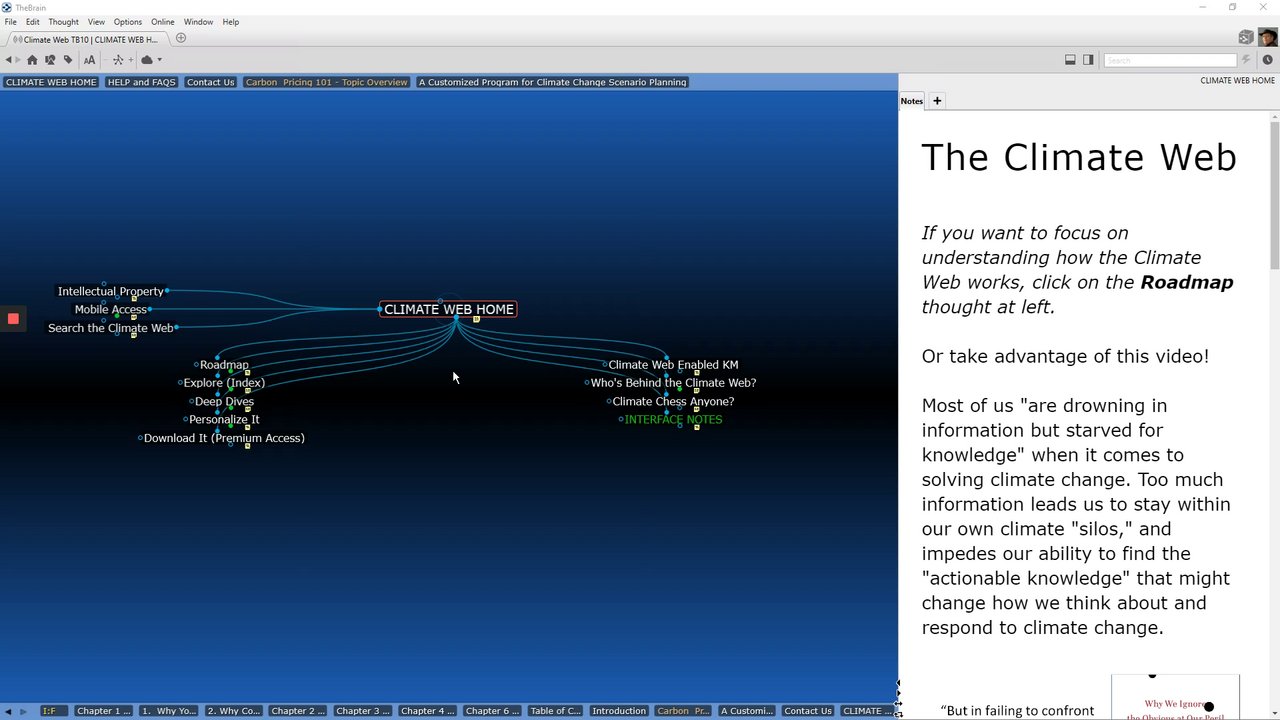Open the Explore (Index) thought

pyautogui.click(x=224, y=383)
